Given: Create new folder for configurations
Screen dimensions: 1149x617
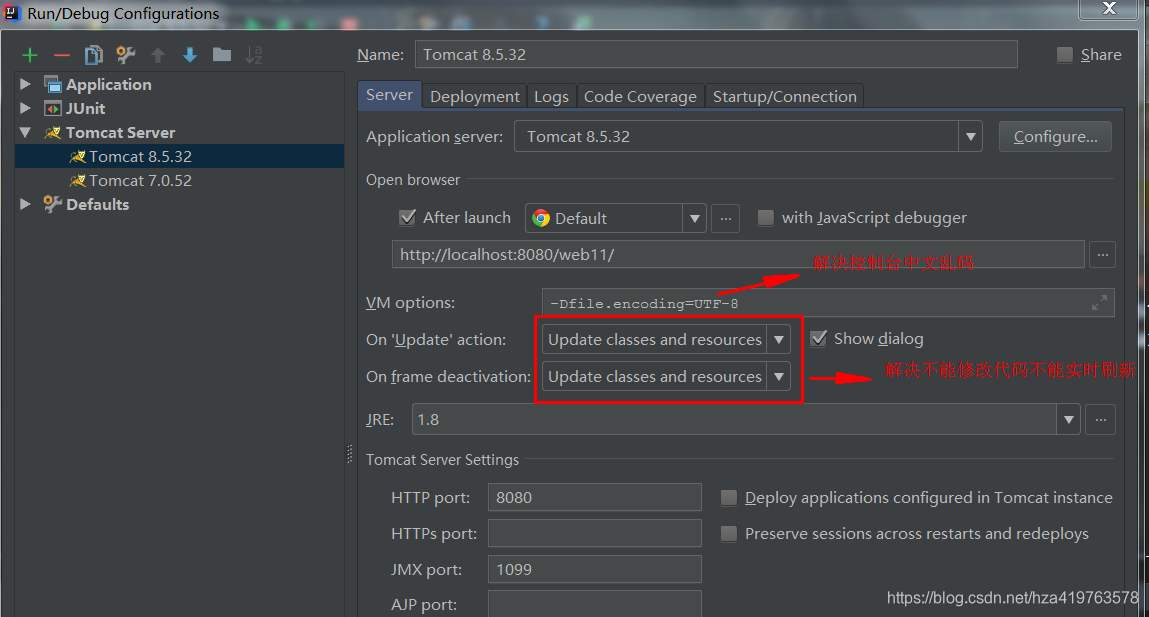Looking at the screenshot, I should click(222, 55).
